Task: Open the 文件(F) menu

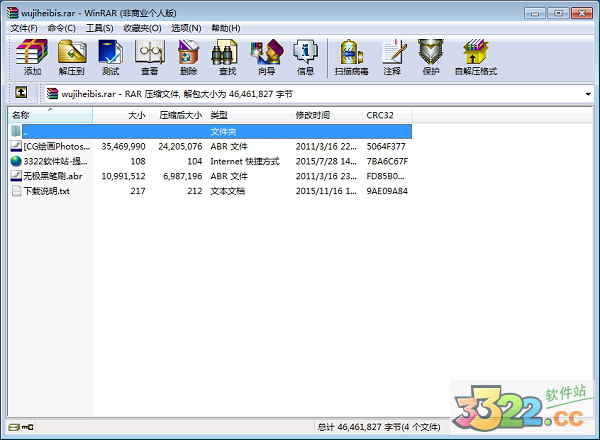Action: pos(24,28)
